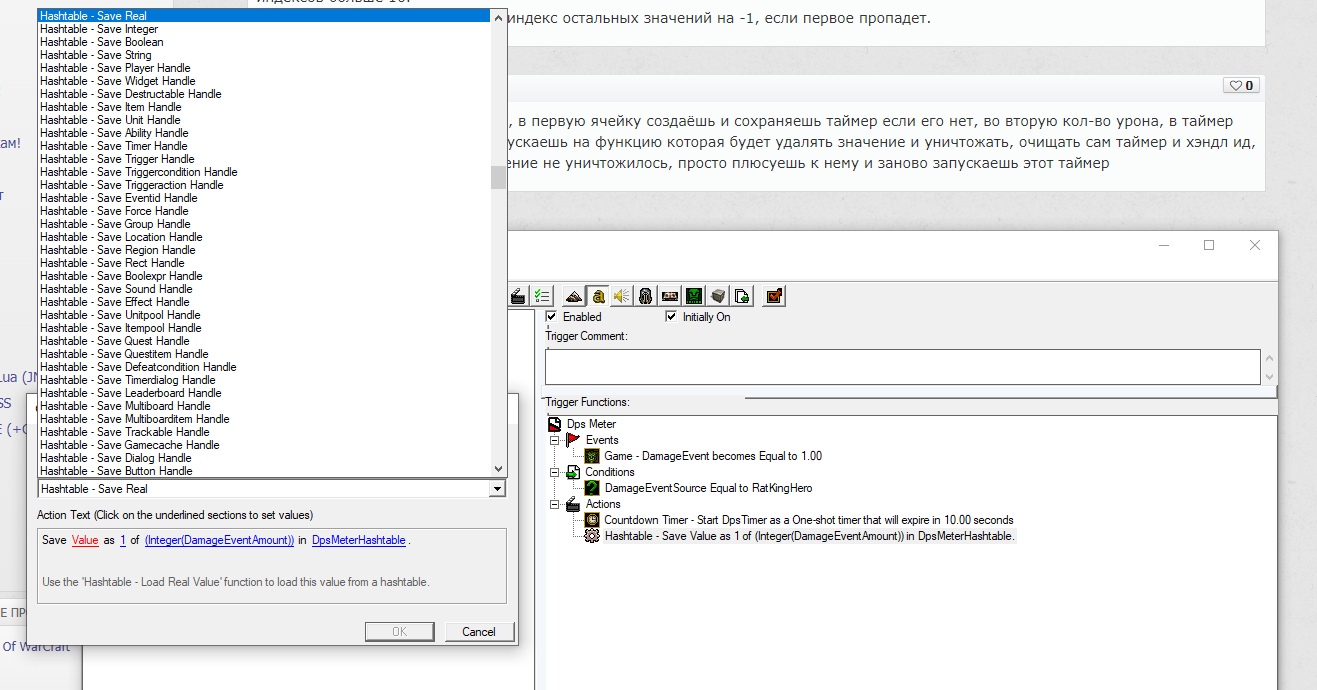Choose Hashtable - Save Multiboard Handle

(264, 406)
